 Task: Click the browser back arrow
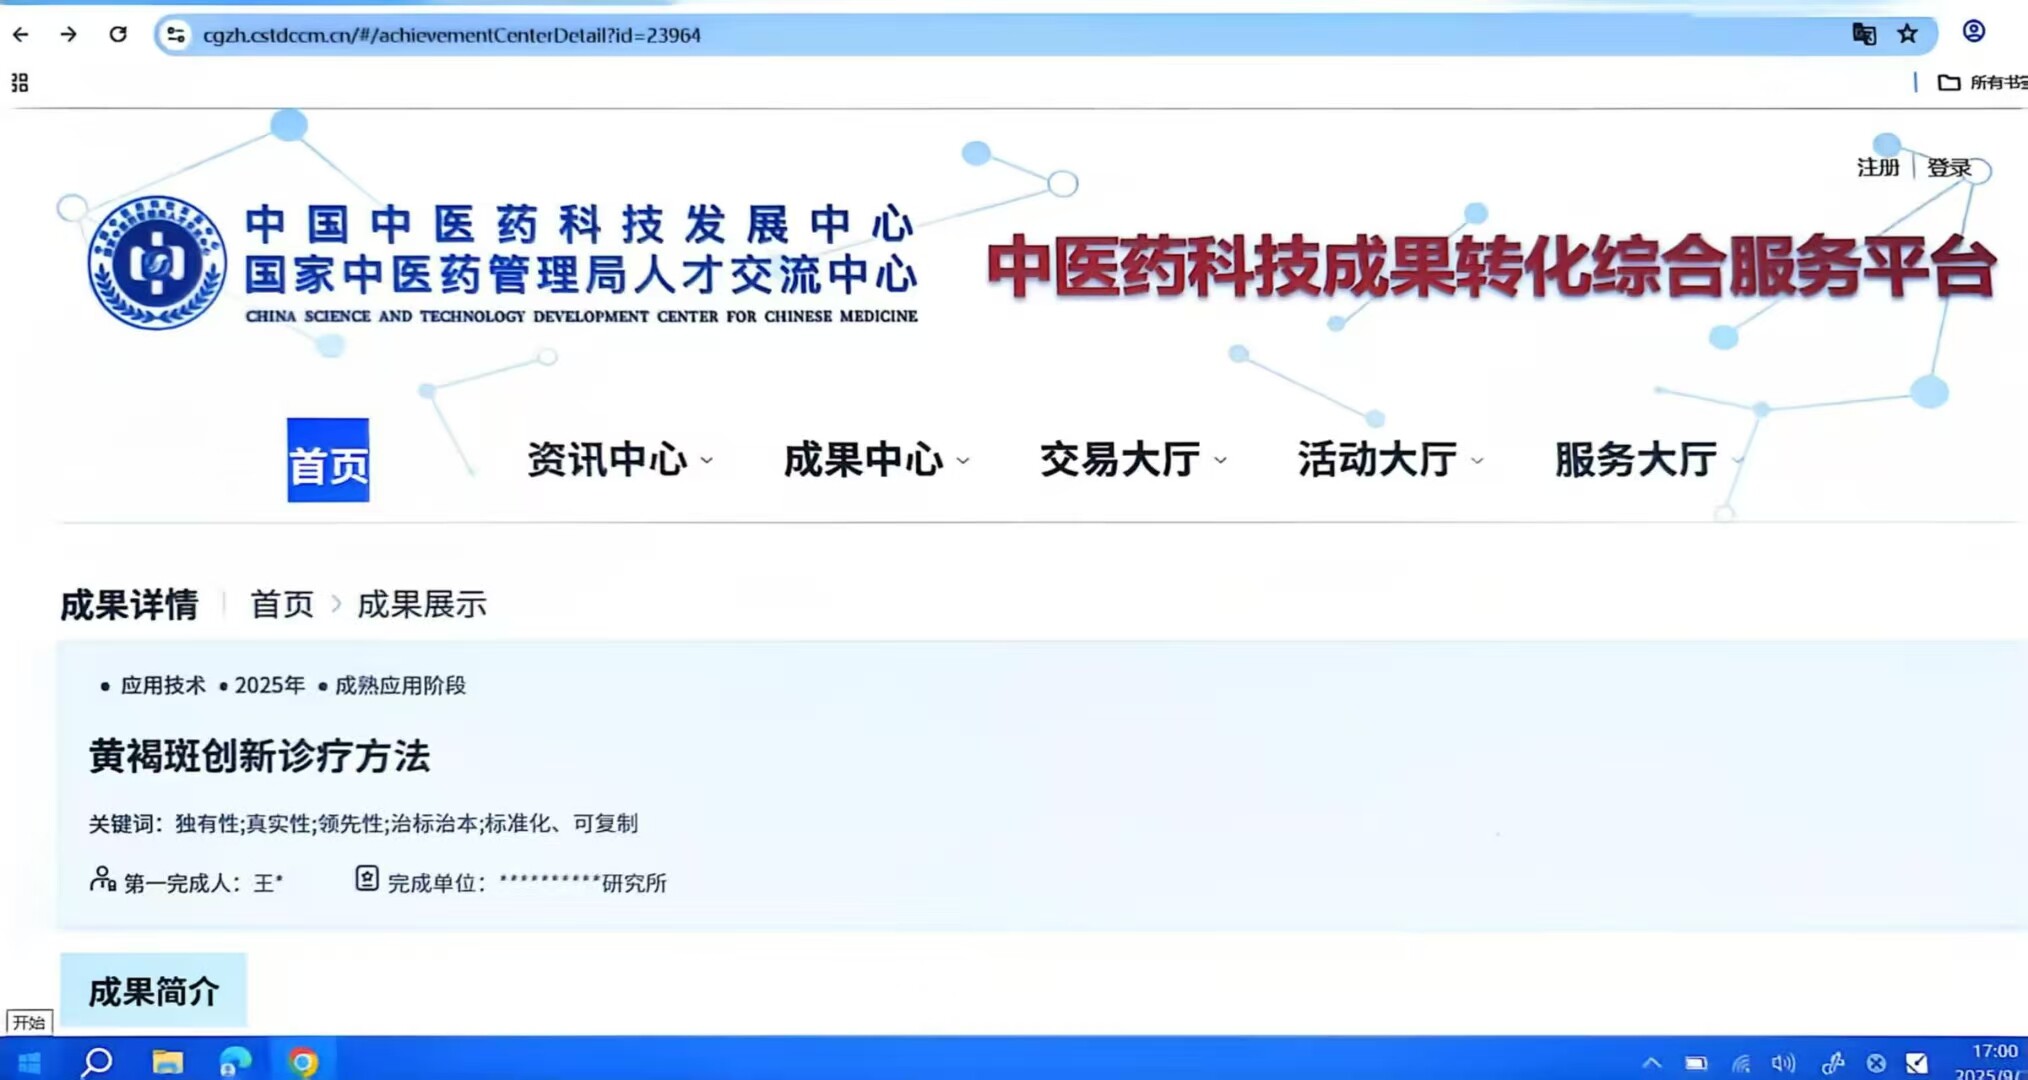(x=20, y=35)
